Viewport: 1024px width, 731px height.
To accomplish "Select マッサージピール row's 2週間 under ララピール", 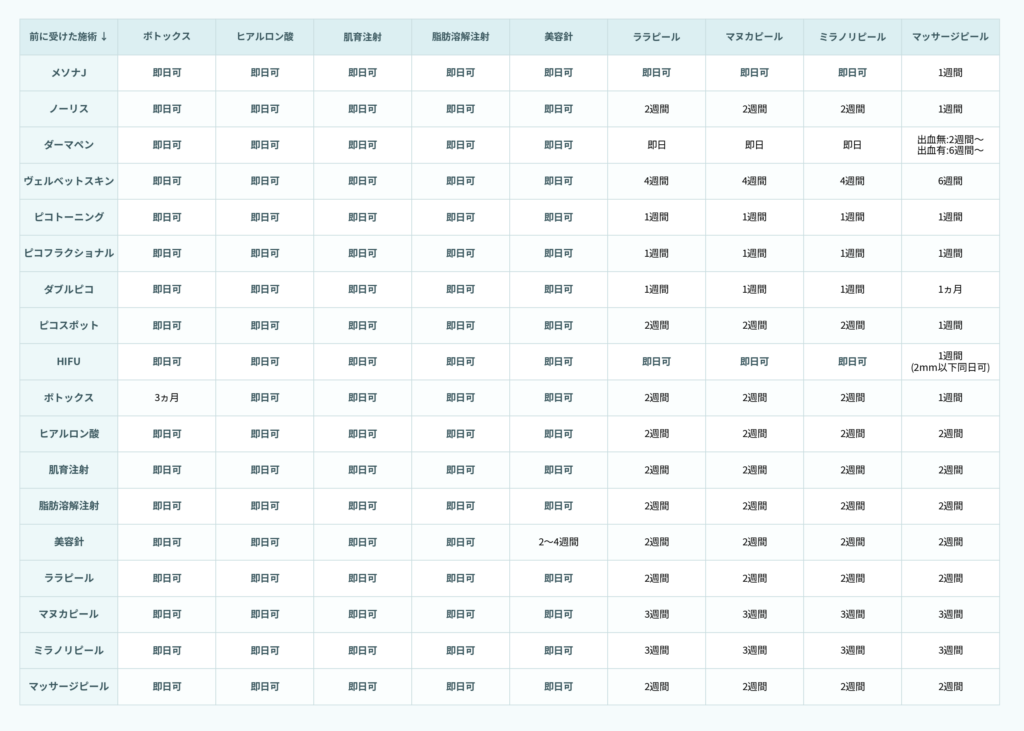I will coord(656,687).
